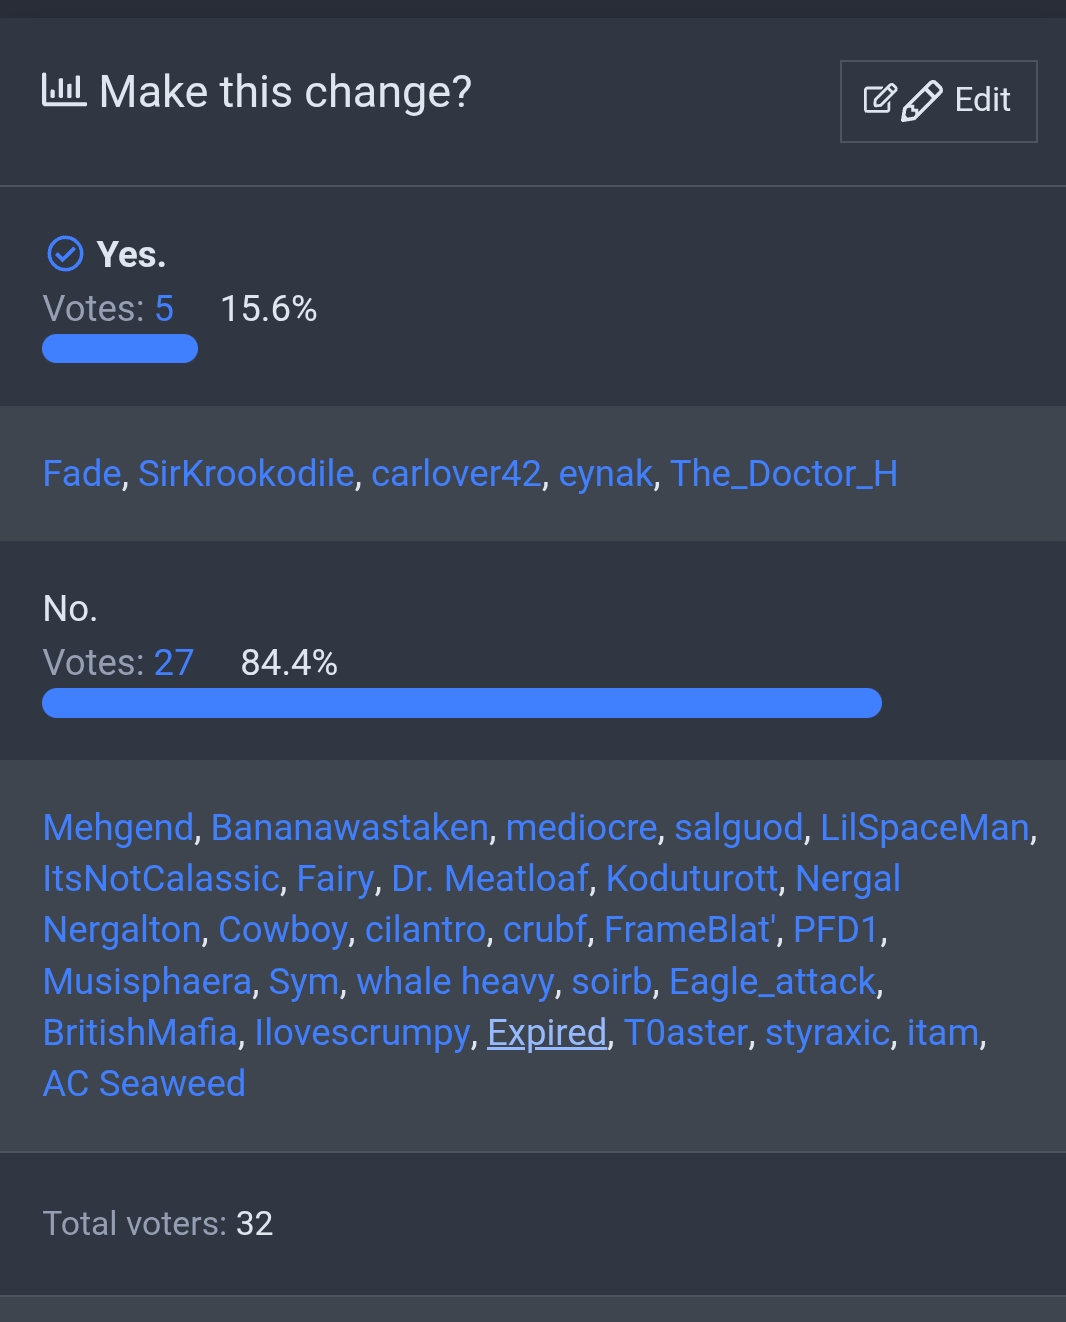Open the Yes vote count 5
Image resolution: width=1066 pixels, height=1322 pixels.
[x=164, y=309]
